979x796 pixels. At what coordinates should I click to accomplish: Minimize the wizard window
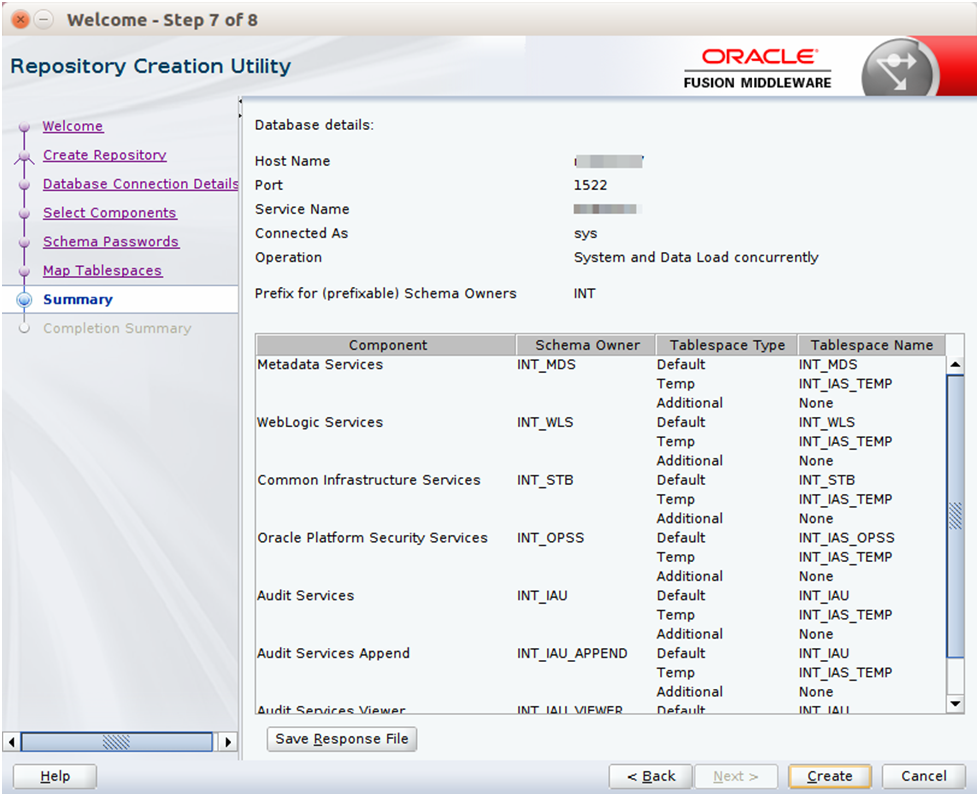point(43,20)
